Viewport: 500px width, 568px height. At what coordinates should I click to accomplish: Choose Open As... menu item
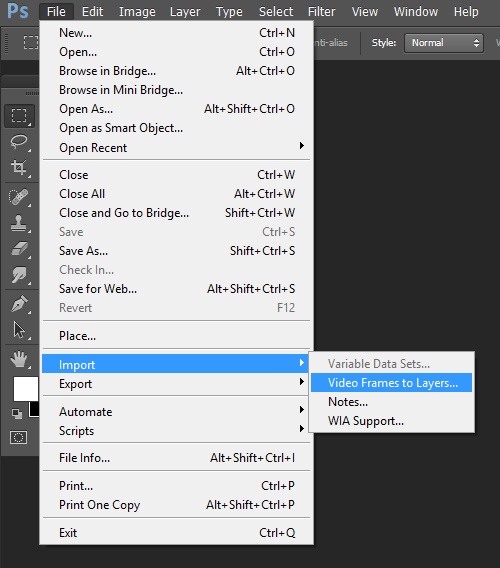tap(176, 109)
